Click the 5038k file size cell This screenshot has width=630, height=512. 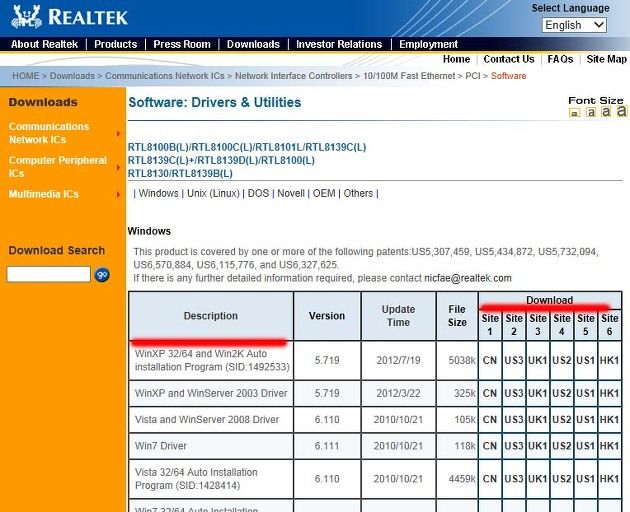point(457,360)
